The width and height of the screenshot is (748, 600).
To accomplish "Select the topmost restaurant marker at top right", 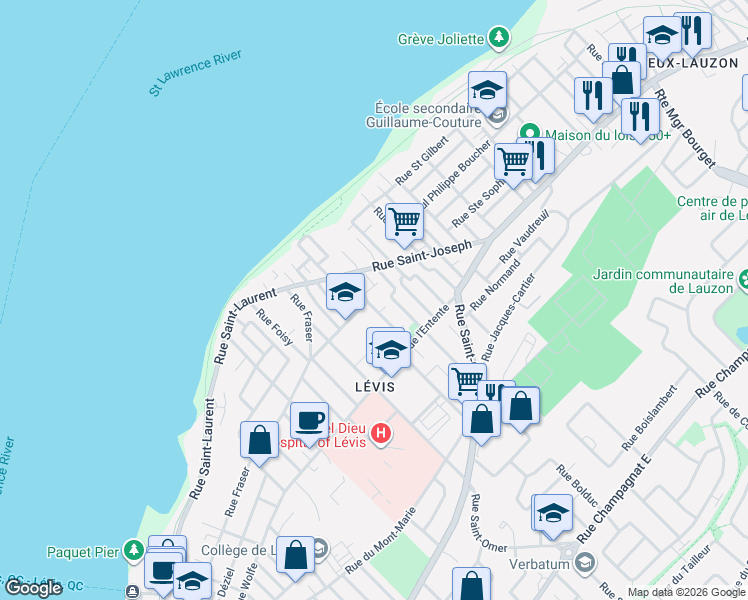I will pos(696,29).
